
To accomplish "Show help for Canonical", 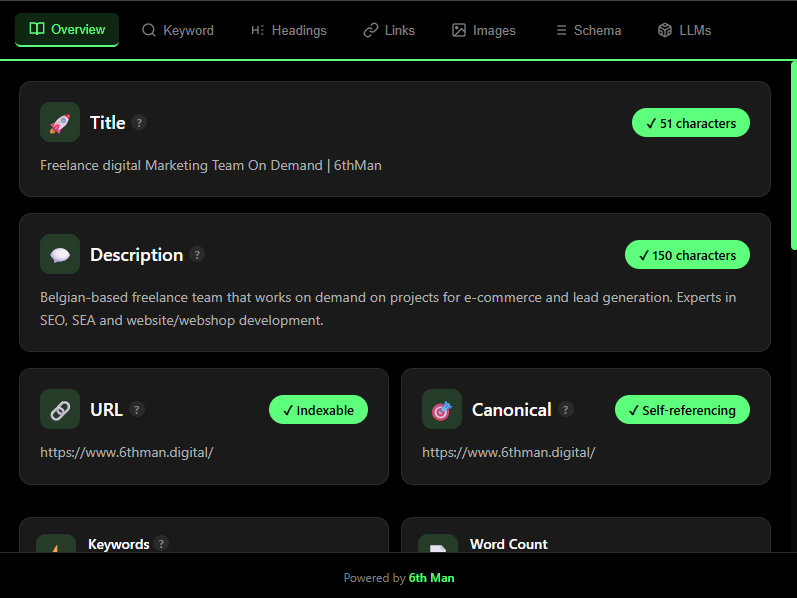I will coord(565,409).
